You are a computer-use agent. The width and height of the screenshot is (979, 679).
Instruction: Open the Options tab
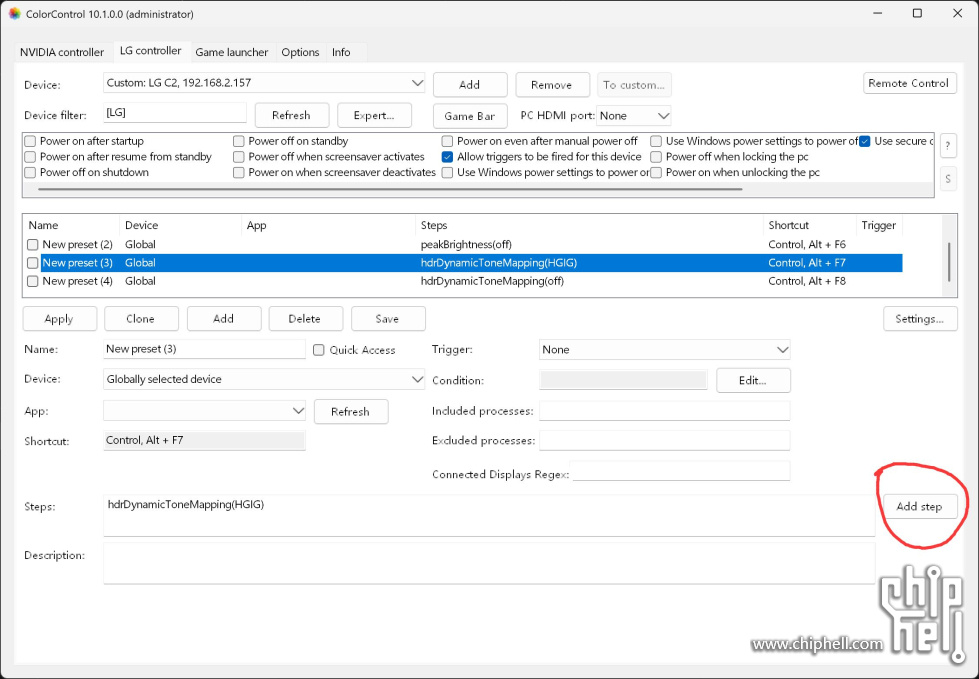[300, 52]
